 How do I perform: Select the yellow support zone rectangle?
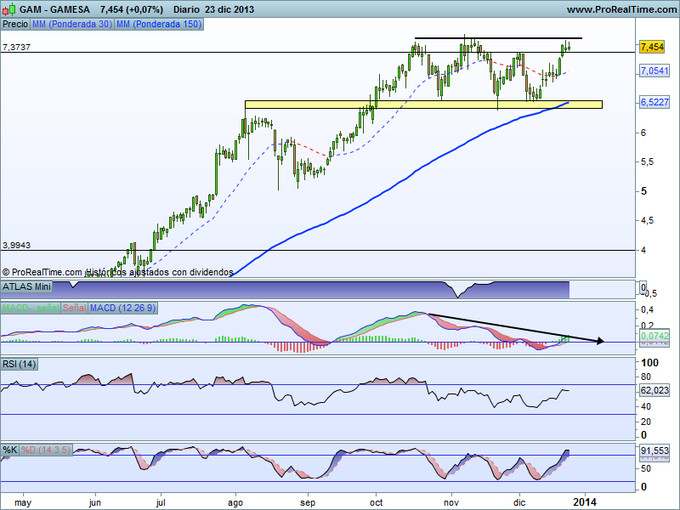click(x=423, y=104)
